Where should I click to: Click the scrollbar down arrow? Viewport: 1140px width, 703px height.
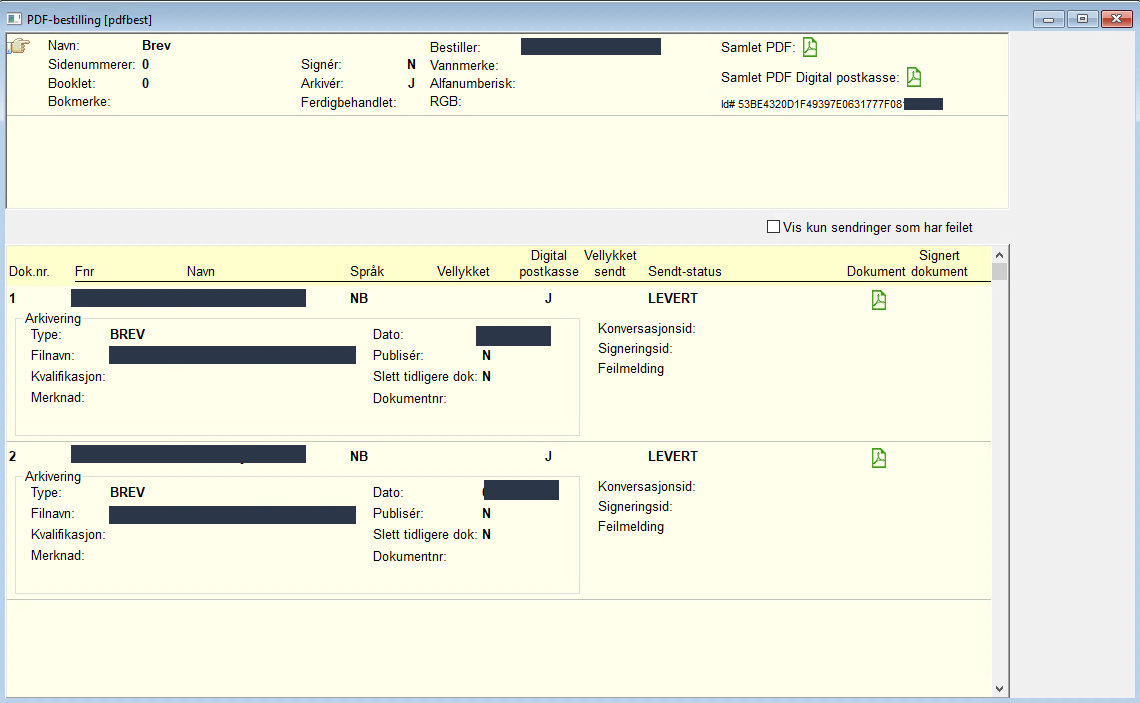click(1000, 688)
